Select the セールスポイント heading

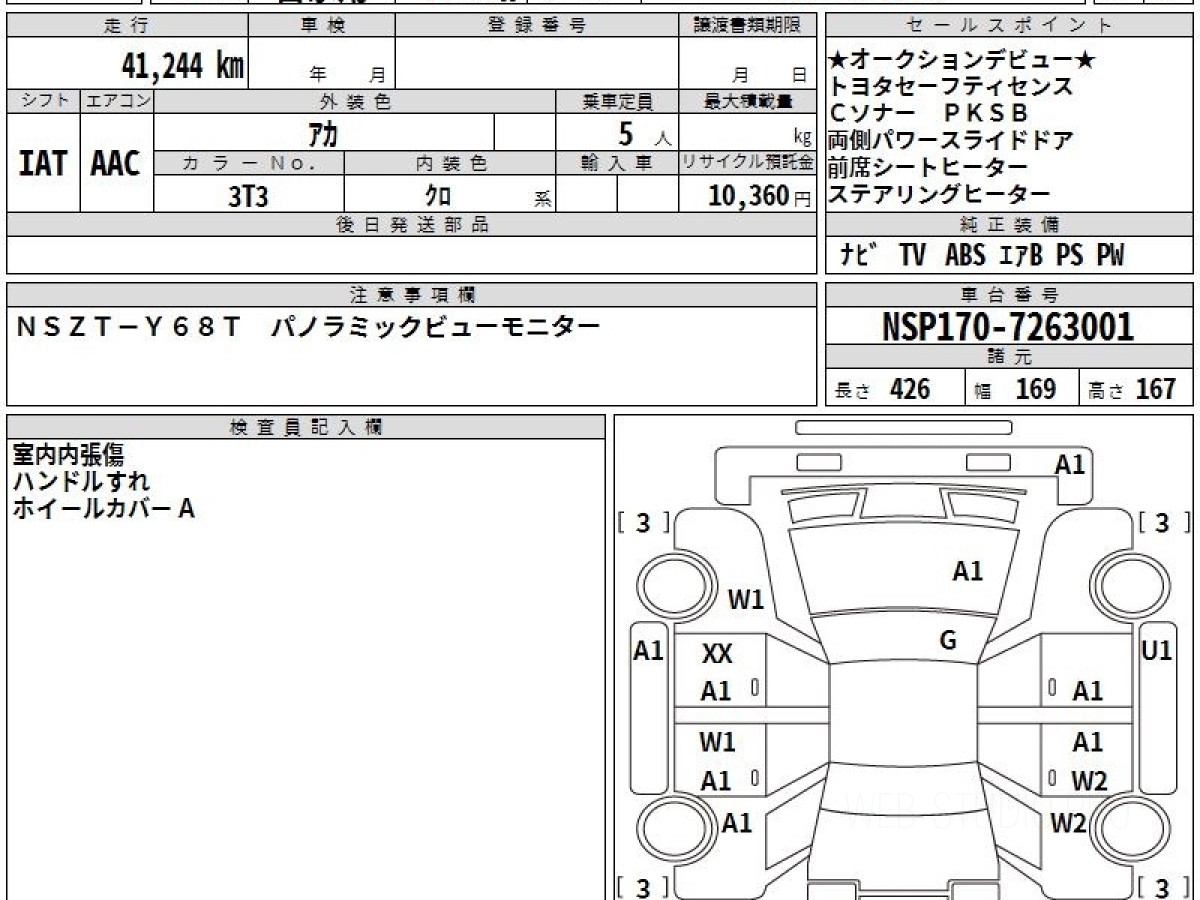tap(1010, 26)
